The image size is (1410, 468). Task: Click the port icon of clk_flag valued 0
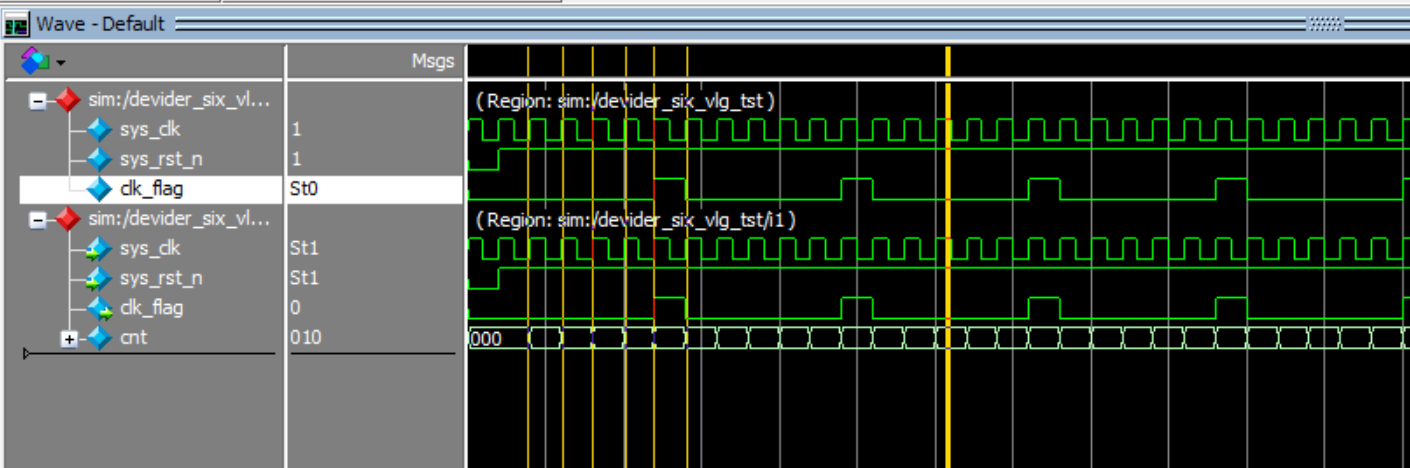pyautogui.click(x=98, y=308)
